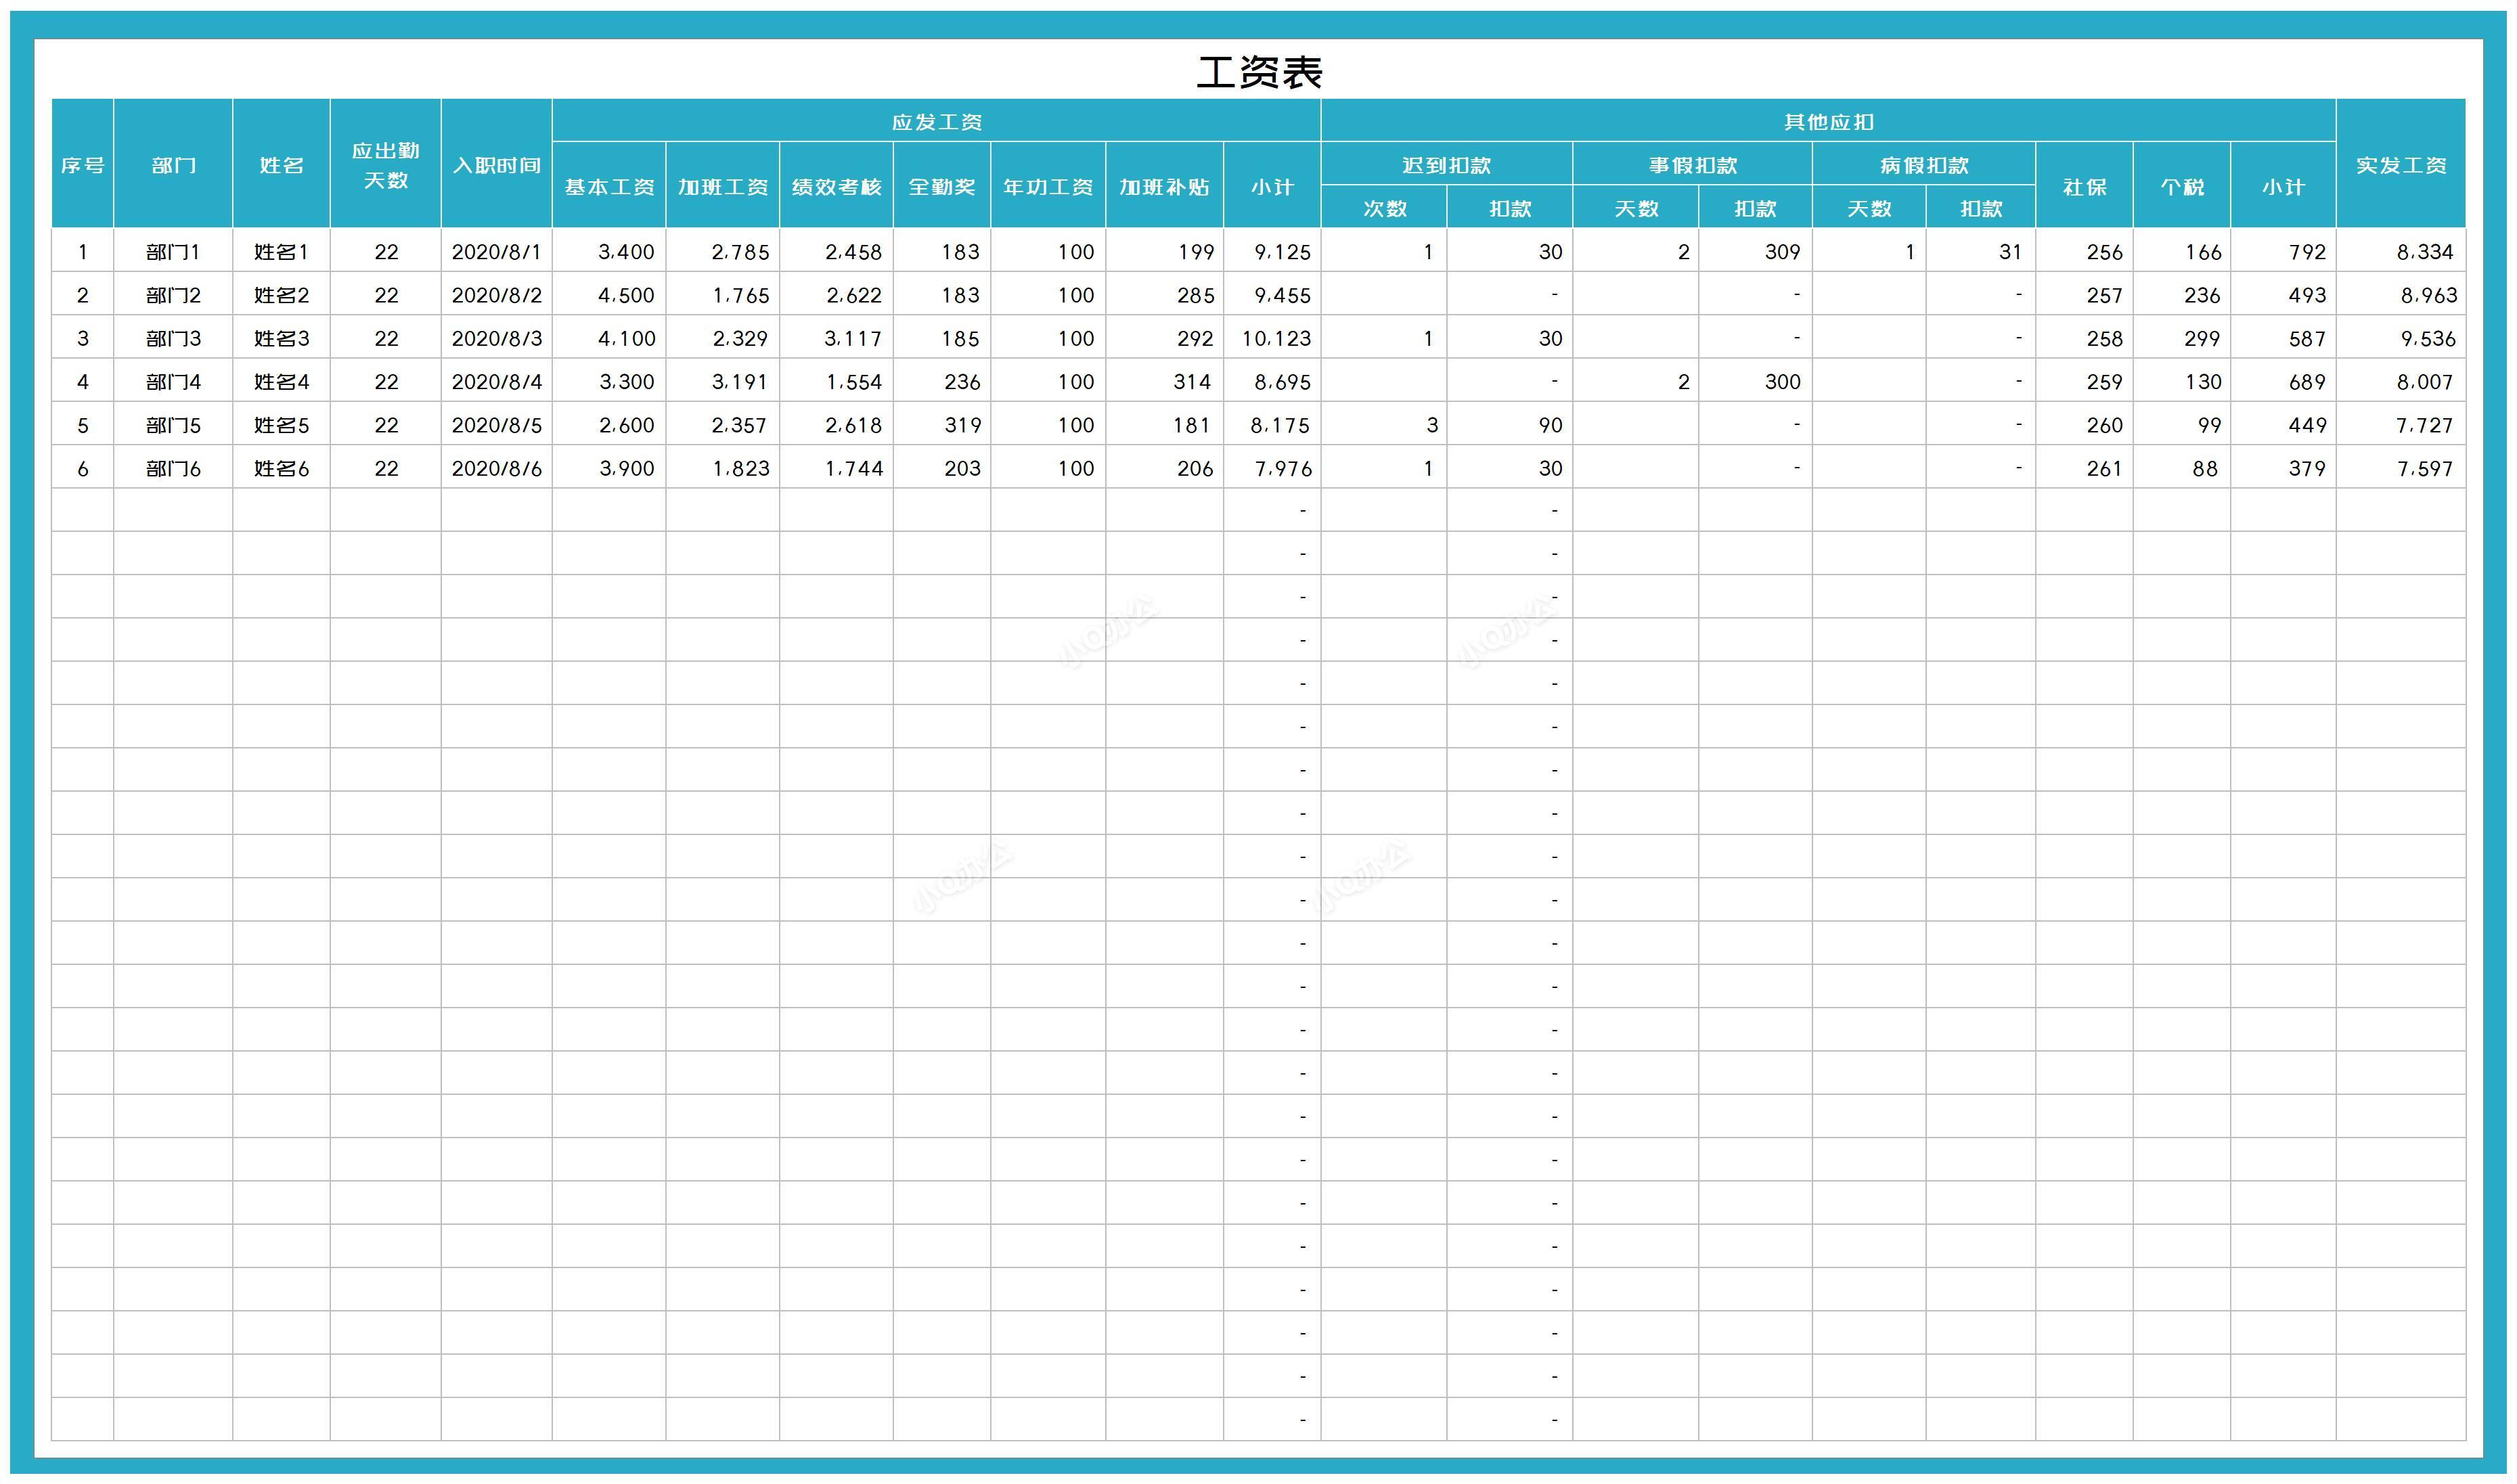Click the 工资表 title text

pos(1258,72)
